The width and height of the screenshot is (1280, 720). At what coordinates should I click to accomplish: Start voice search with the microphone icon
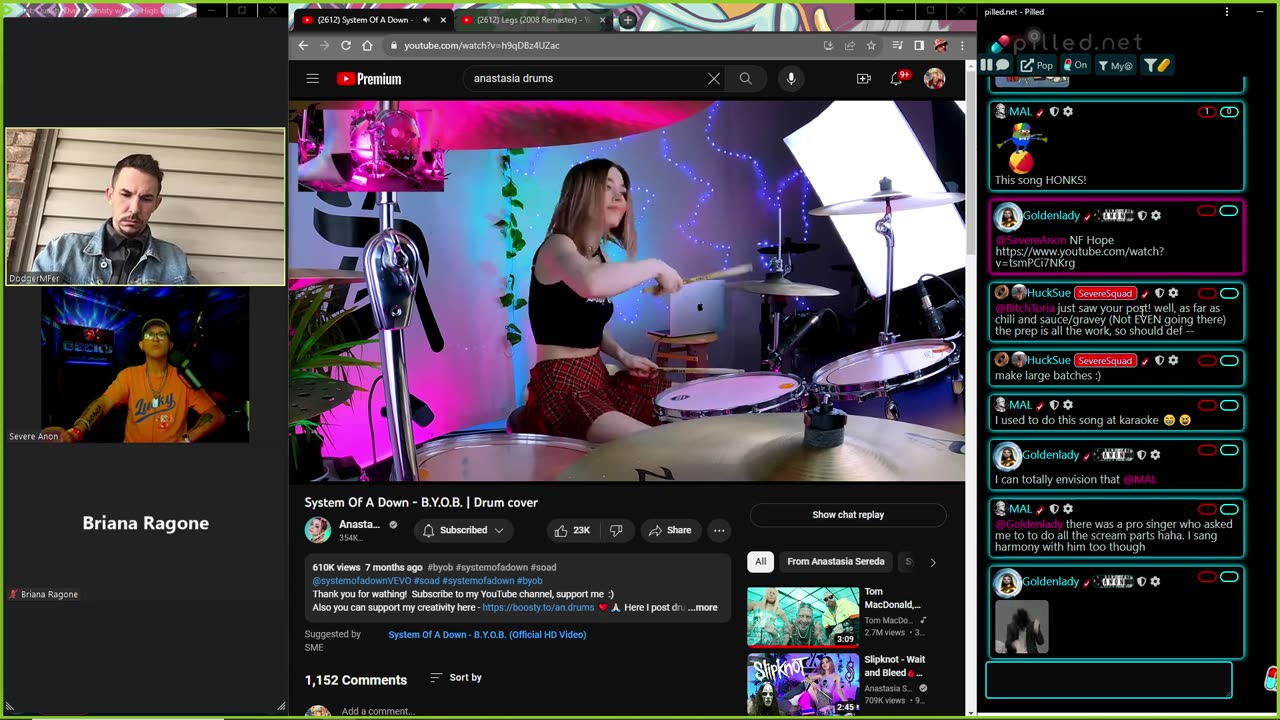pyautogui.click(x=791, y=78)
